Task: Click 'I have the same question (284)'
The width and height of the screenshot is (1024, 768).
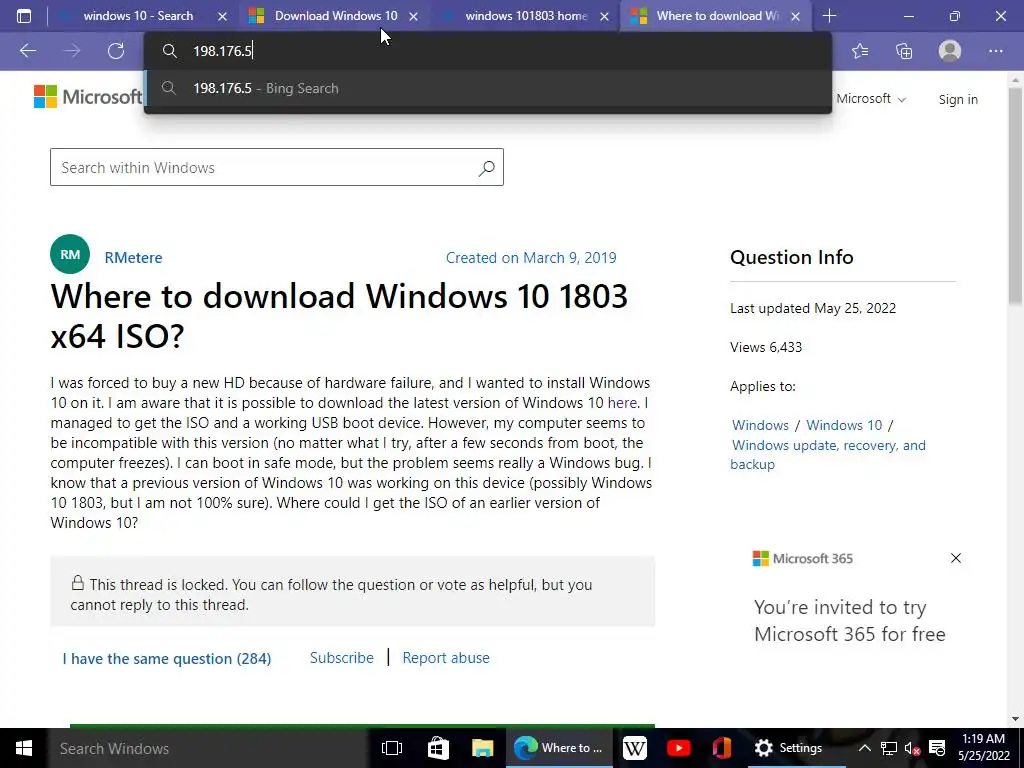Action: tap(167, 658)
